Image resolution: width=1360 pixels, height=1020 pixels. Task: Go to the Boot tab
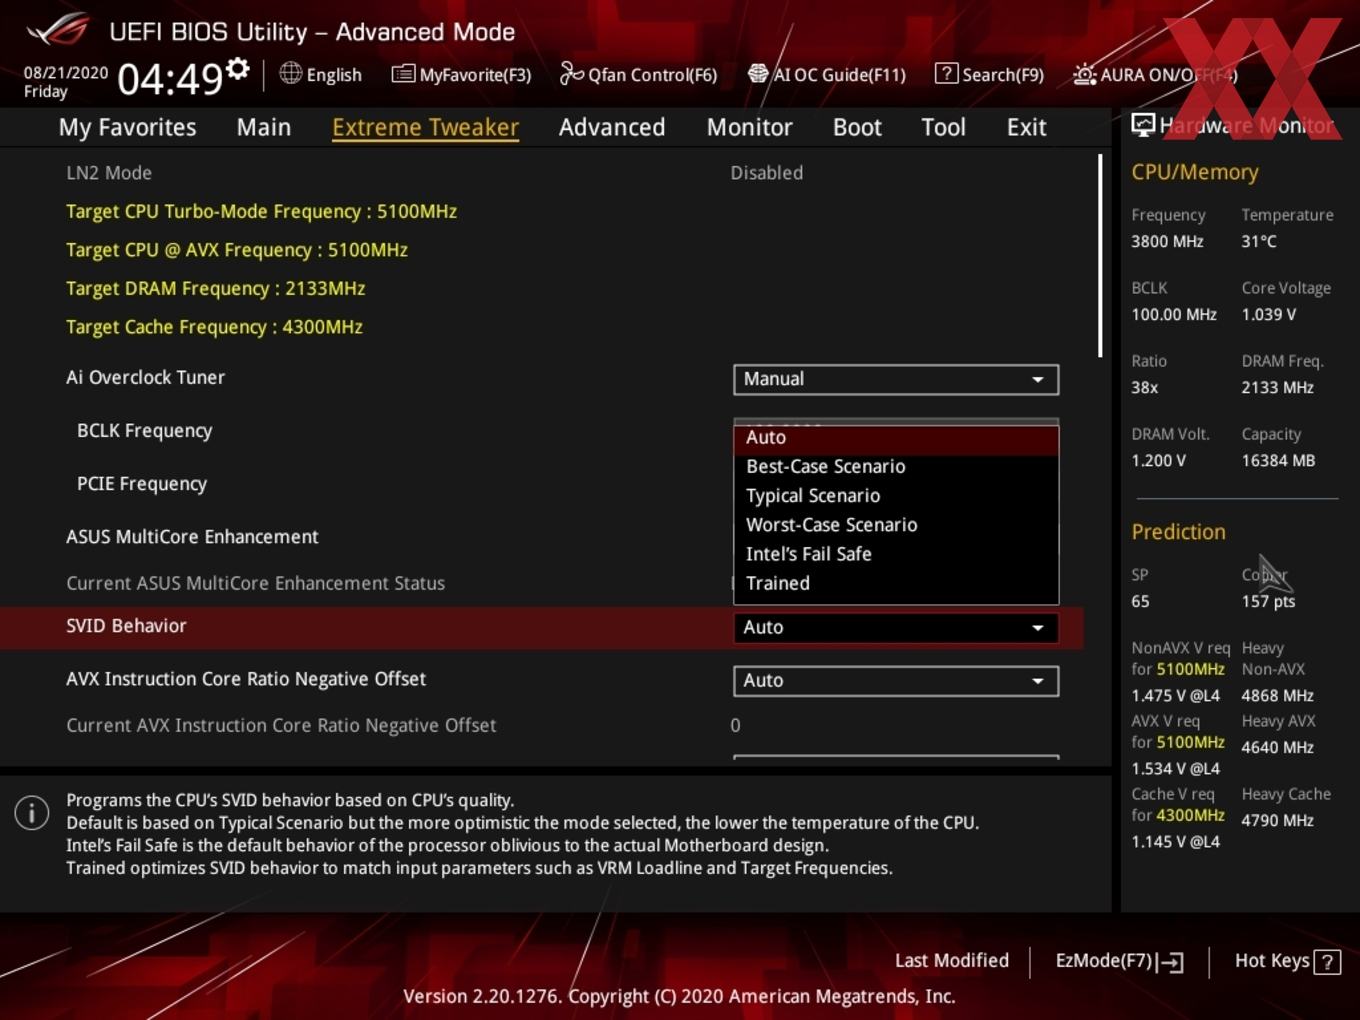pyautogui.click(x=857, y=127)
